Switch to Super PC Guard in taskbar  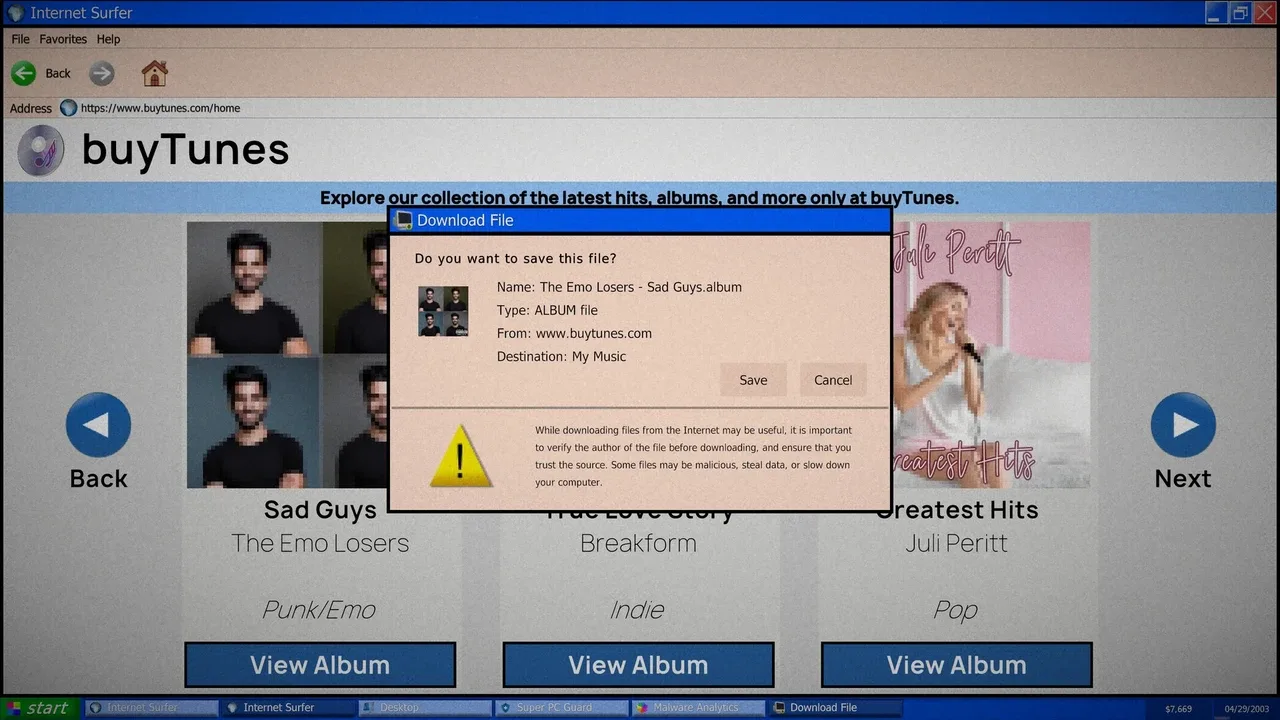pyautogui.click(x=560, y=708)
